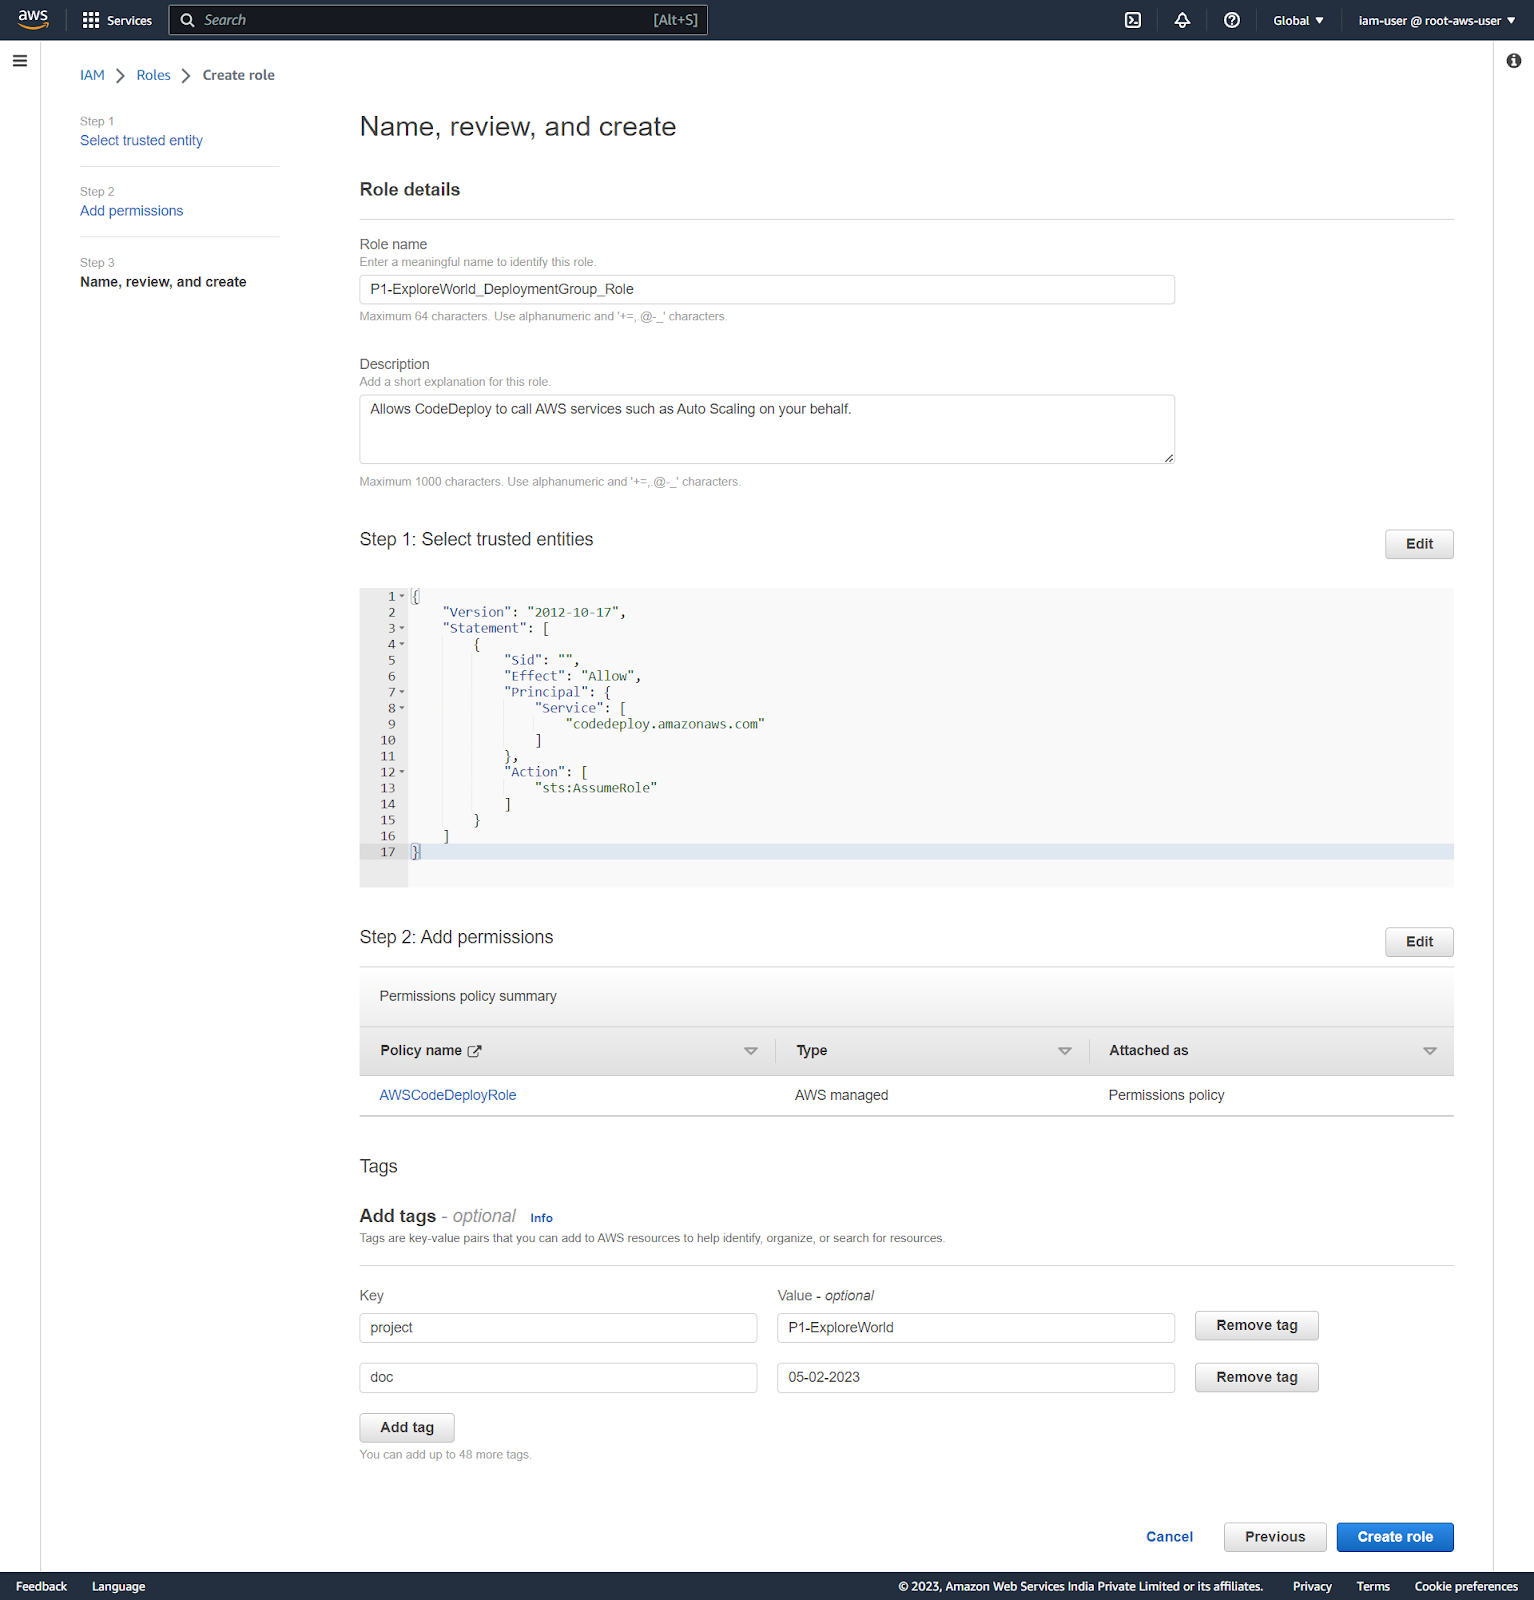Viewport: 1534px width, 1600px height.
Task: Click the doc tag key field
Action: tap(558, 1378)
